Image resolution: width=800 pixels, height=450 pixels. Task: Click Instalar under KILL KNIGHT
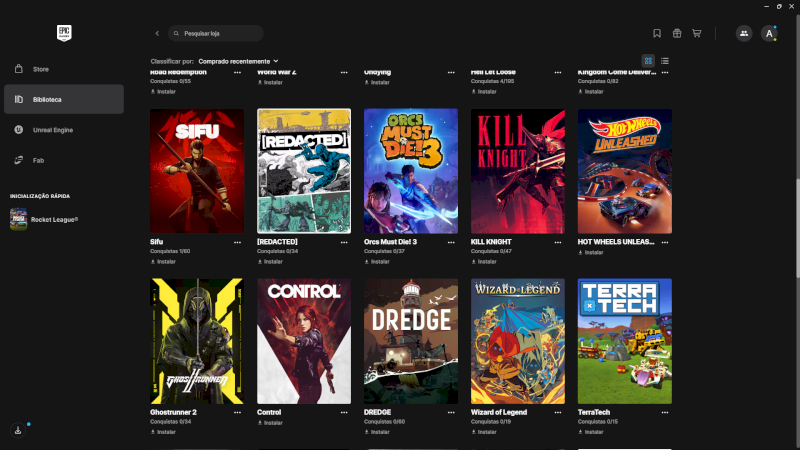coord(484,262)
